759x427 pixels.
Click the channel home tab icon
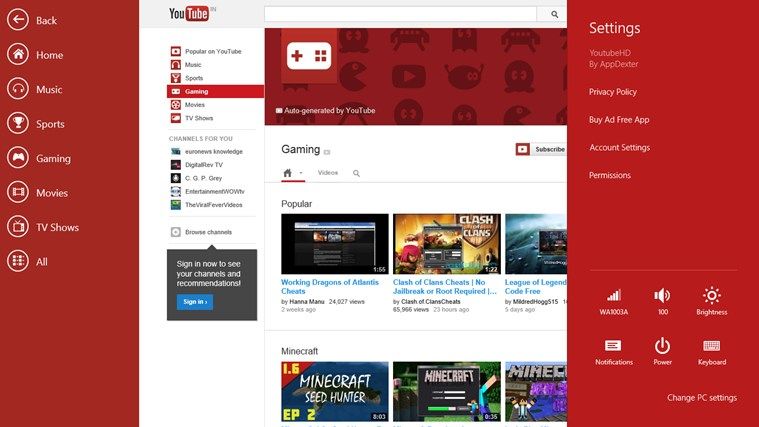click(288, 173)
